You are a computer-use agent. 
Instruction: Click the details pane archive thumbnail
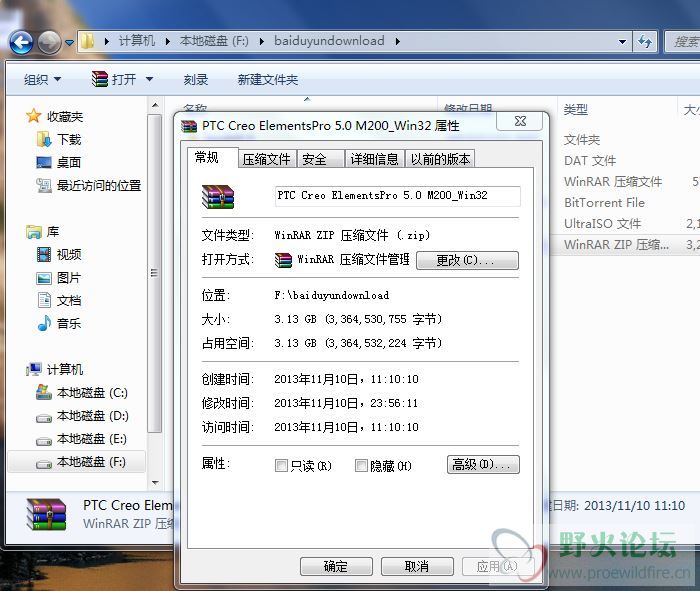click(46, 514)
